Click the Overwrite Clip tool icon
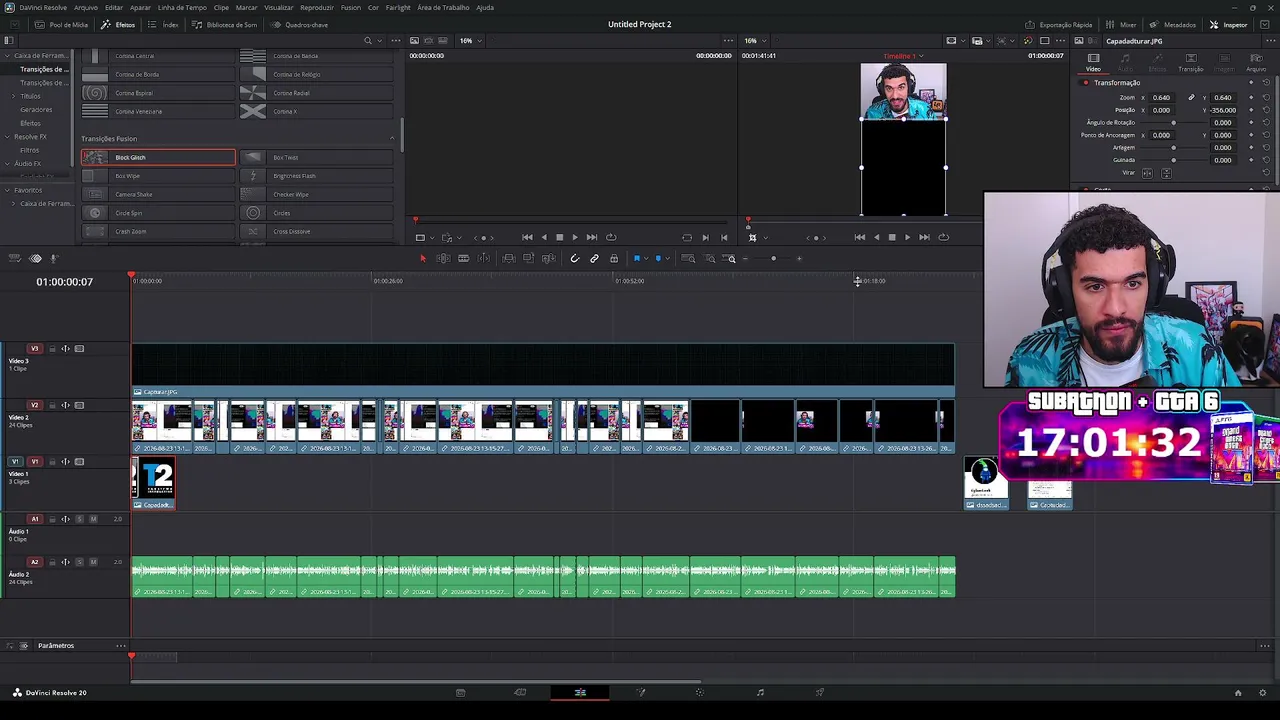The image size is (1280, 720). point(528,259)
